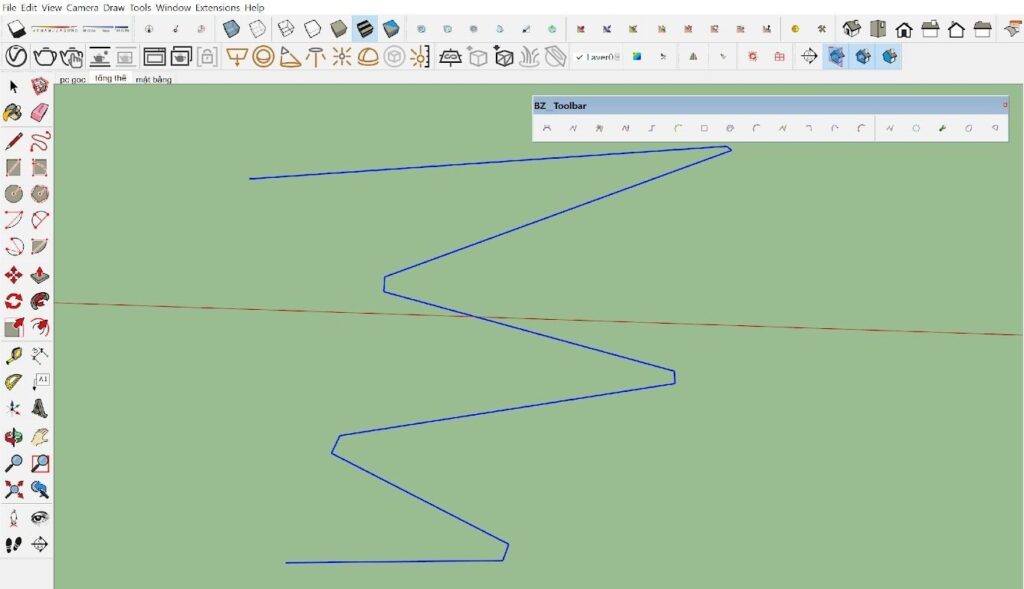Viewport: 1024px width, 589px height.
Task: Click the Mirror/flip icon near the layer controls
Action: 692,57
